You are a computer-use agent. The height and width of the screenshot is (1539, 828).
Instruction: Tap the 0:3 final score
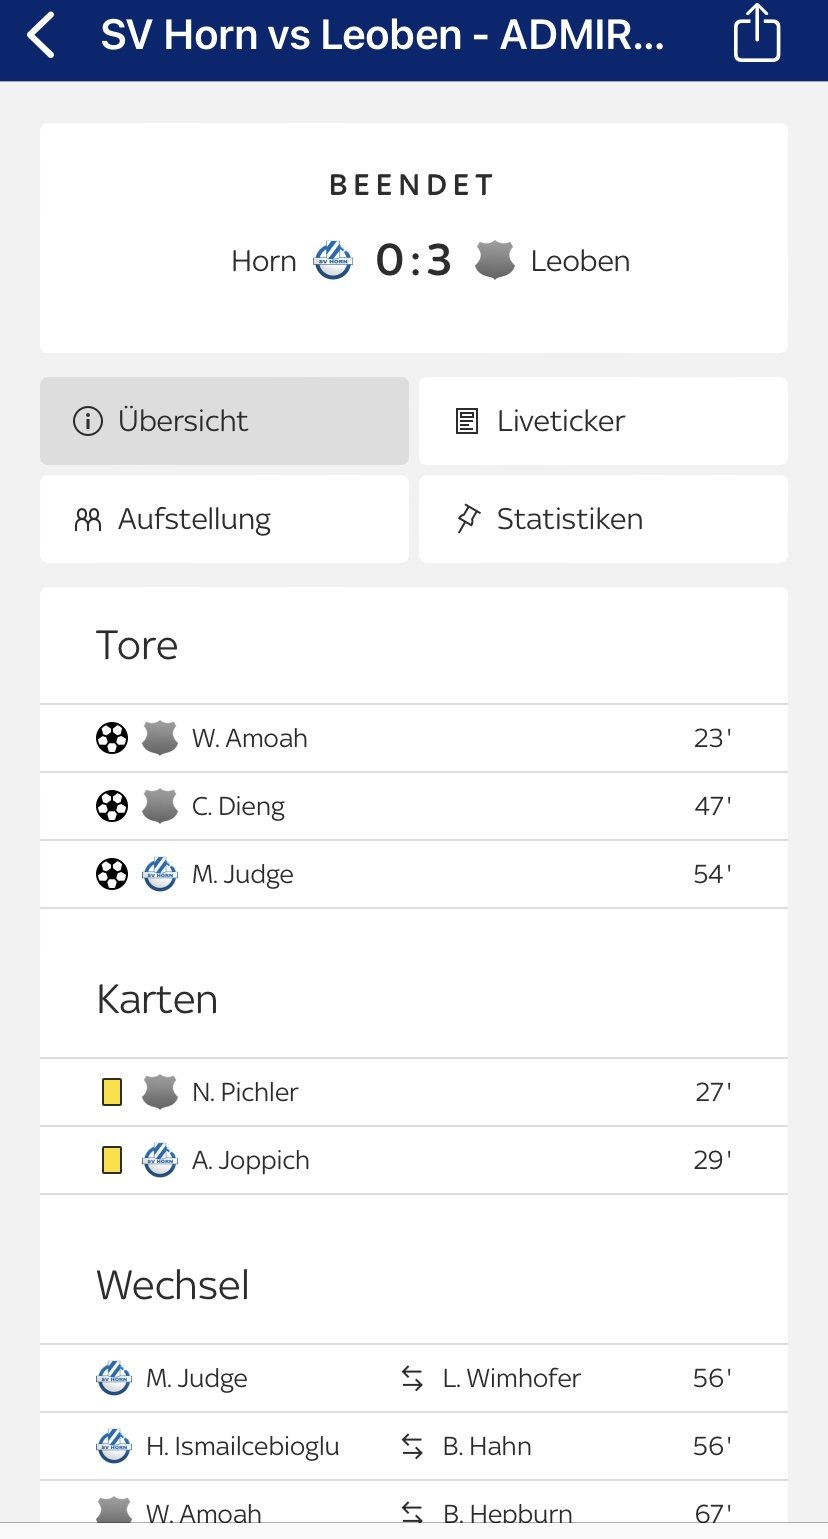(414, 261)
